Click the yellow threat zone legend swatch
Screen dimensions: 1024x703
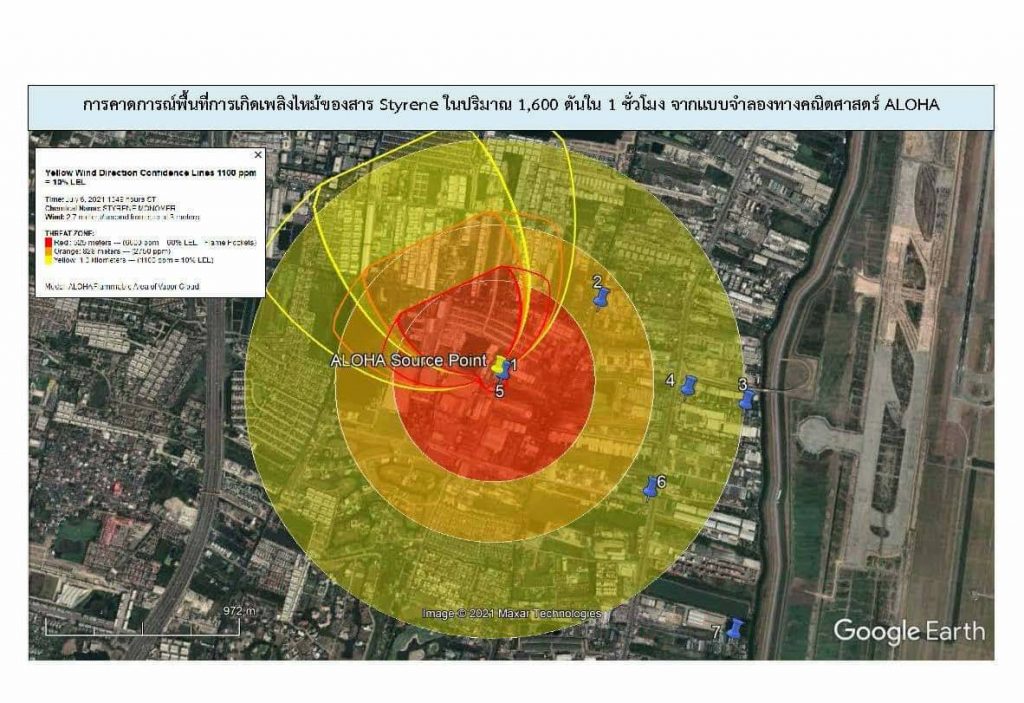pyautogui.click(x=48, y=260)
